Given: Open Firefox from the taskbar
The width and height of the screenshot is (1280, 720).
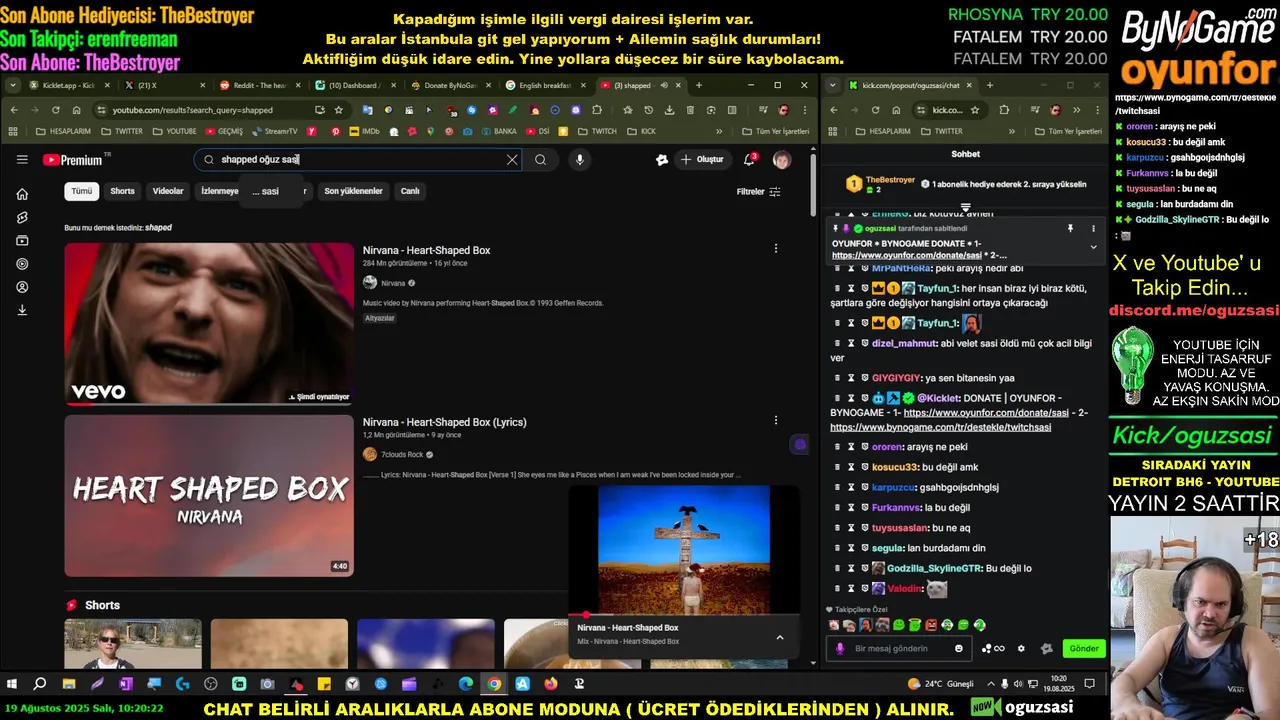Looking at the screenshot, I should (550, 684).
